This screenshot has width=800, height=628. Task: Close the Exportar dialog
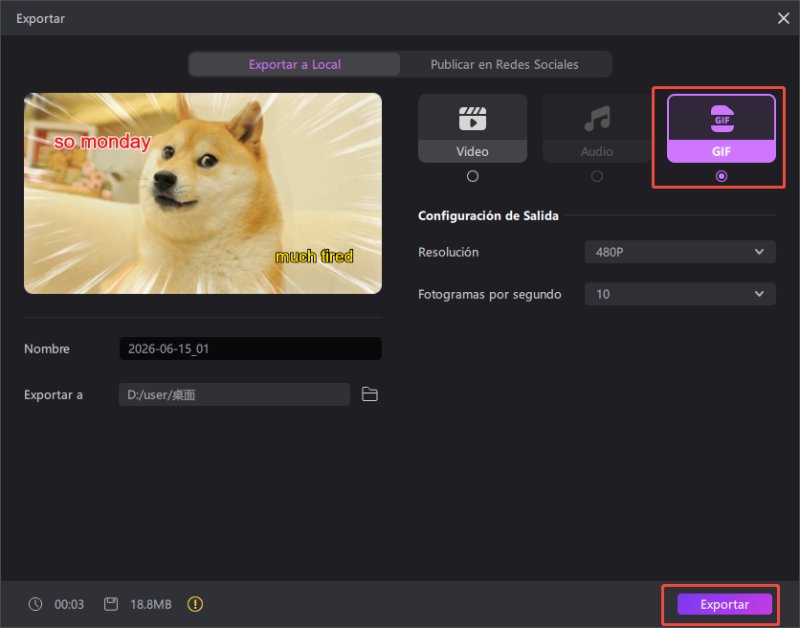pos(783,18)
